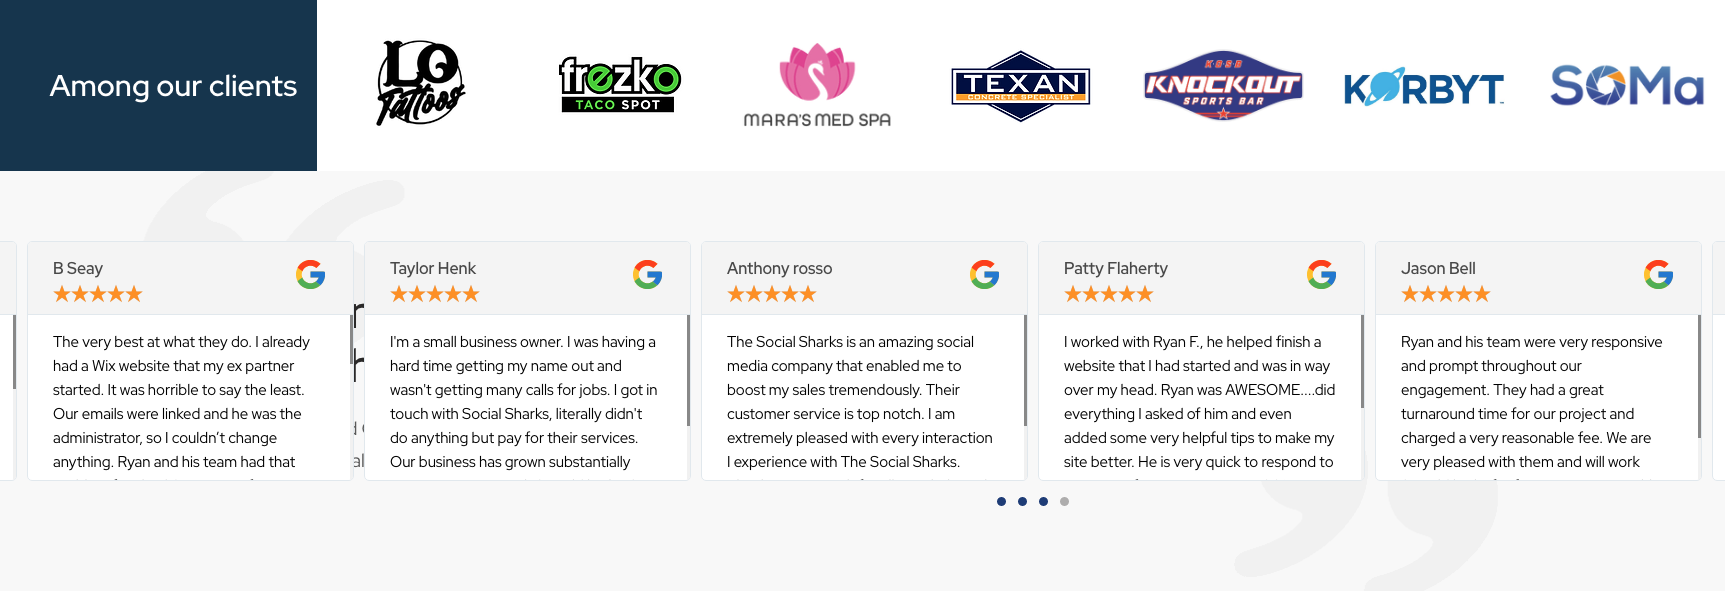Open the Knockout Sports Bar logo
Screen dimensions: 1725x591
tap(1223, 85)
